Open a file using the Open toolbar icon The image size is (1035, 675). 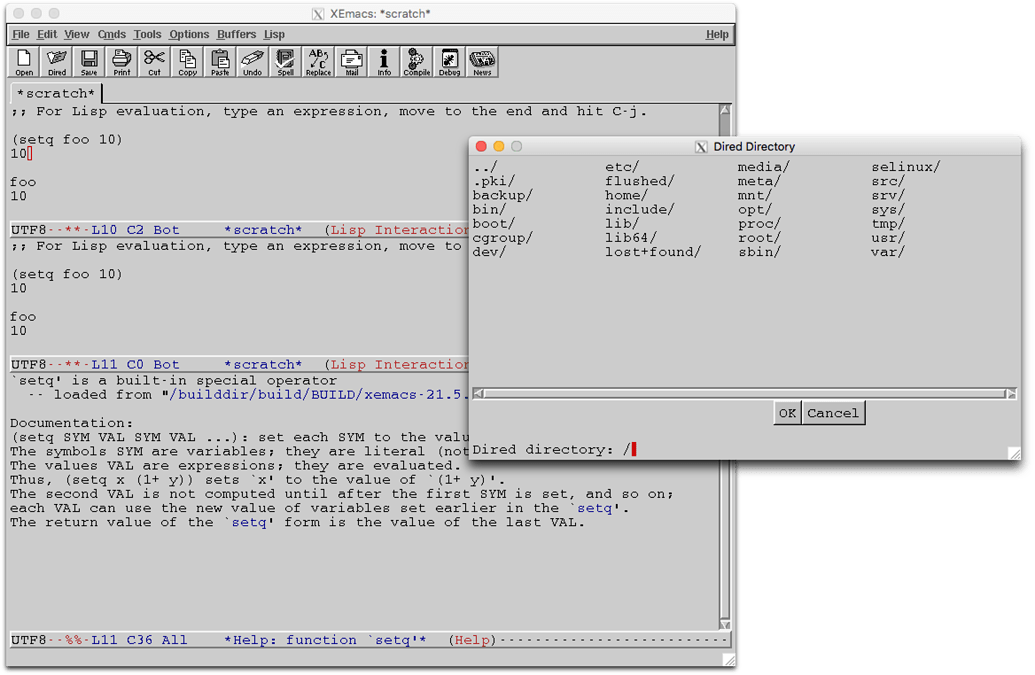(x=23, y=61)
